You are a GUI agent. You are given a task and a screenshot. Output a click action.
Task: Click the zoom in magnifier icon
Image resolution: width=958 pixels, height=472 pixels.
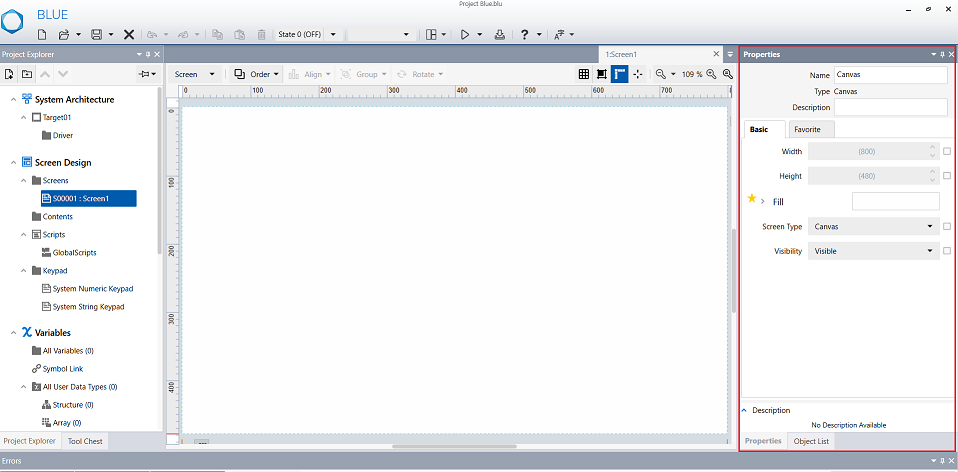pos(711,74)
